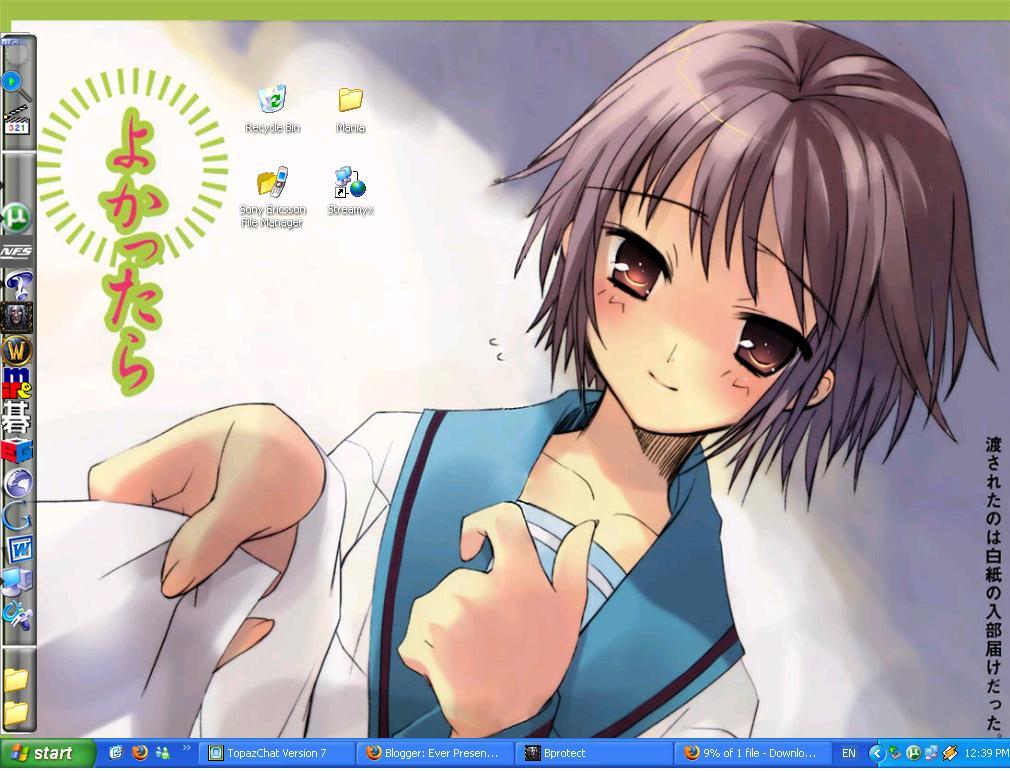Switch to TopazChat Version 7 taskbar button

pyautogui.click(x=276, y=753)
